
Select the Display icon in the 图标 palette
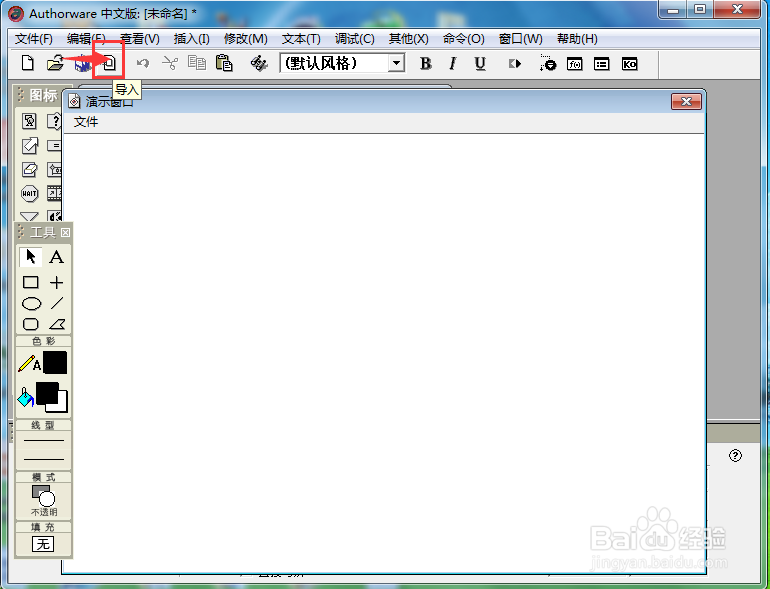pyautogui.click(x=29, y=121)
